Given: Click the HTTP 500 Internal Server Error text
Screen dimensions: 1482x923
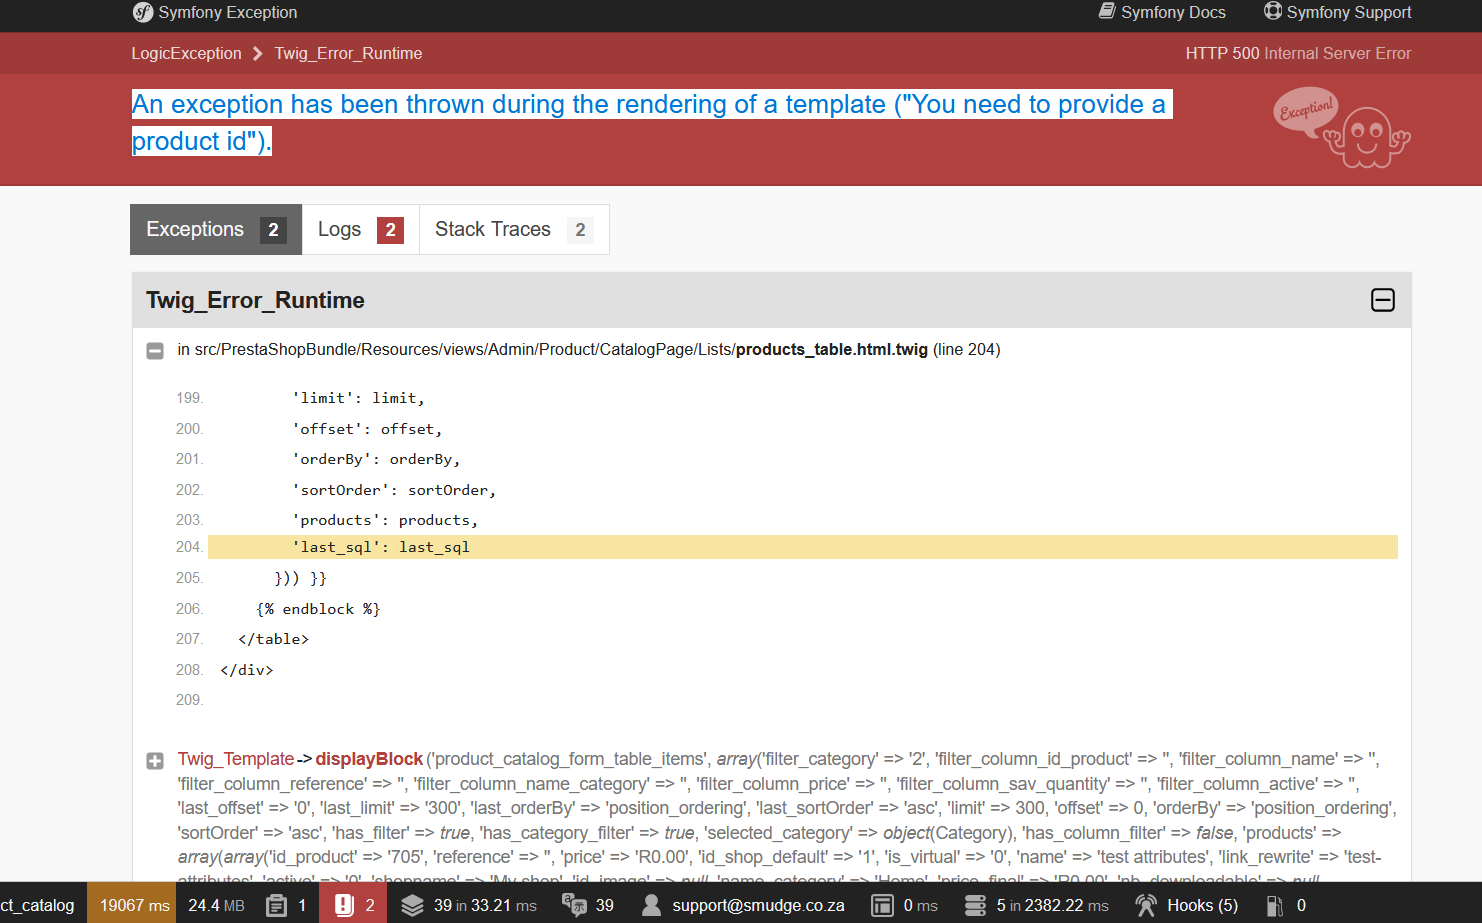Looking at the screenshot, I should coord(1298,54).
